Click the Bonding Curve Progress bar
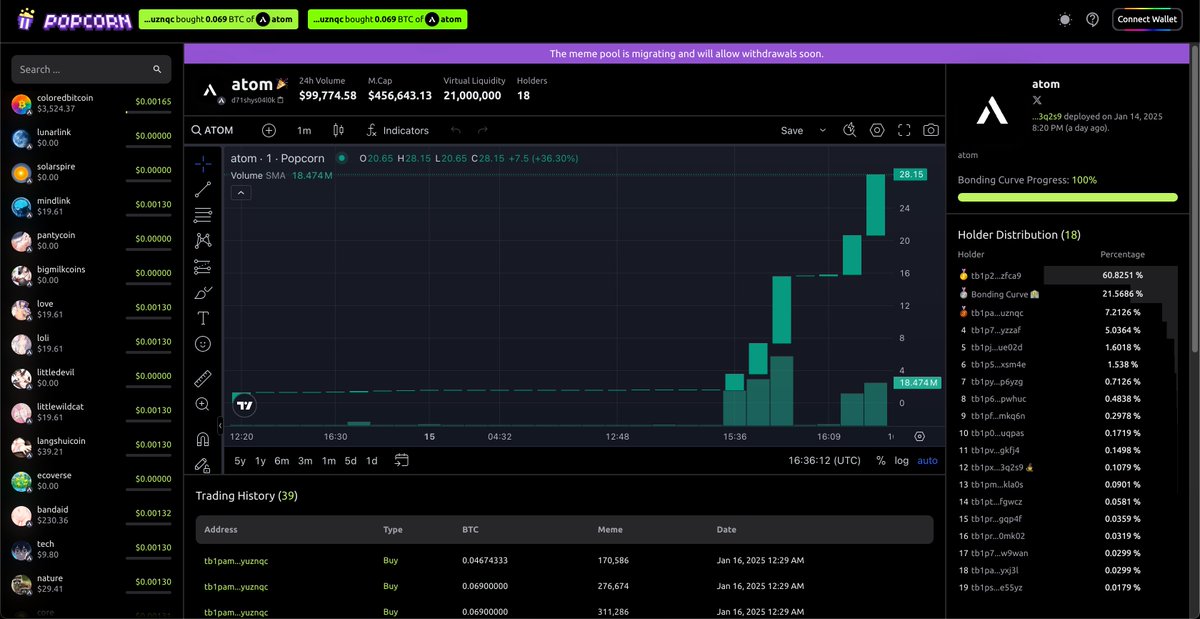The width and height of the screenshot is (1200, 619). click(1067, 197)
